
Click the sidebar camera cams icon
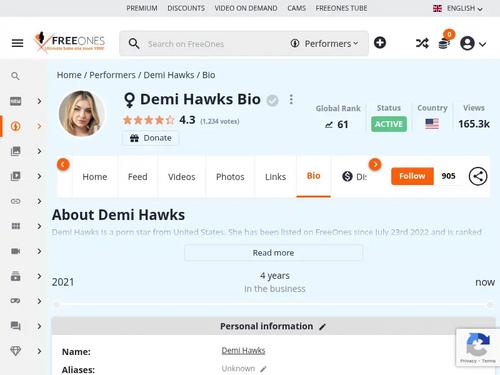(16, 251)
